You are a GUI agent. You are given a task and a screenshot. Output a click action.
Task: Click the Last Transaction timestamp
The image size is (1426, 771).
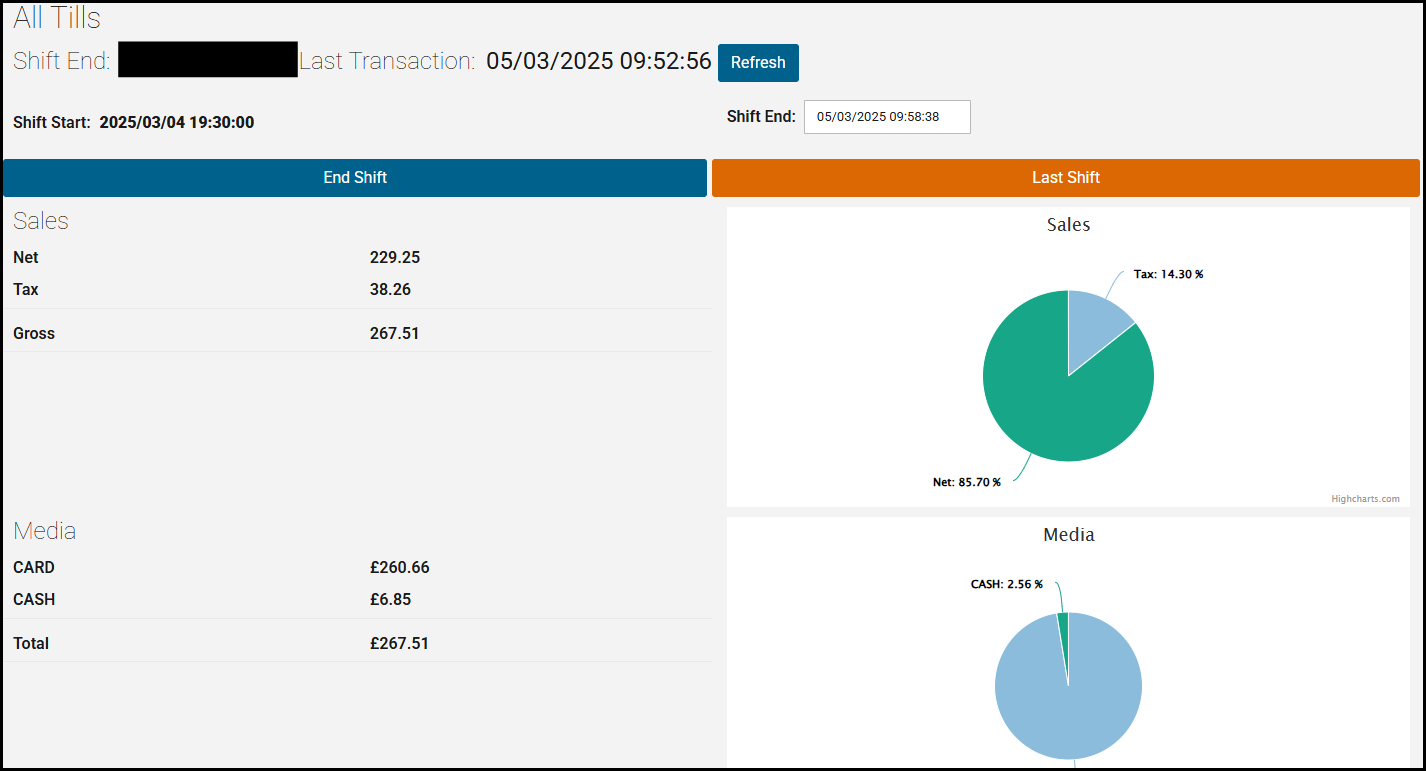[598, 61]
